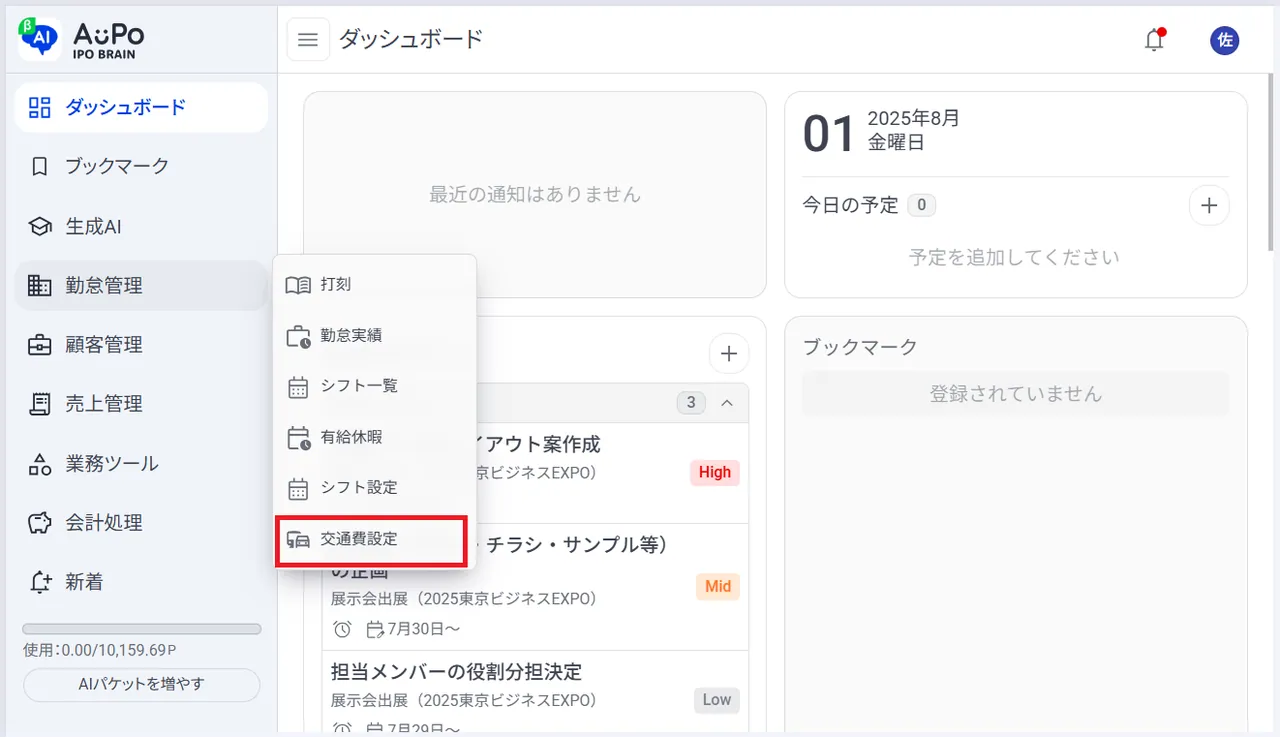
Task: Click the 顧客管理 briefcase icon
Action: (39, 345)
